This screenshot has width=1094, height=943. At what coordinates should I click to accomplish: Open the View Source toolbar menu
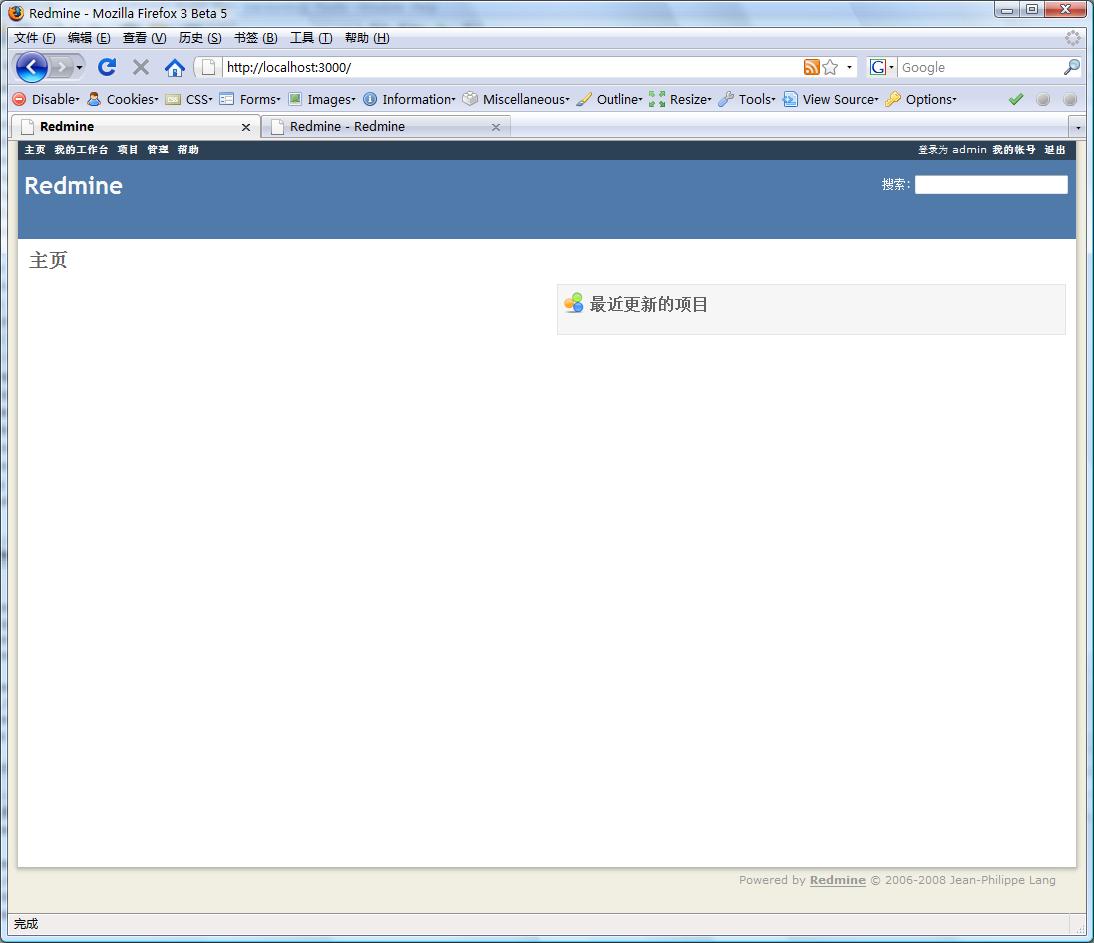(830, 99)
